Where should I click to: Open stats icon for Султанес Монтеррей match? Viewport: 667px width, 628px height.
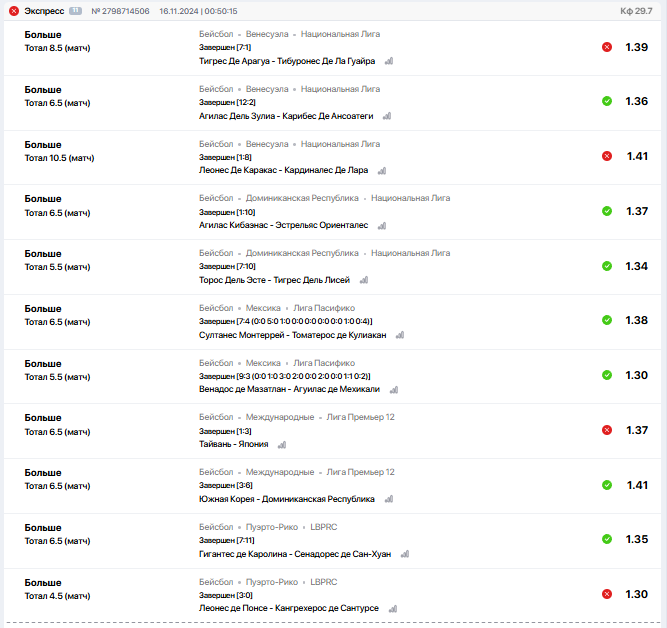pos(400,335)
